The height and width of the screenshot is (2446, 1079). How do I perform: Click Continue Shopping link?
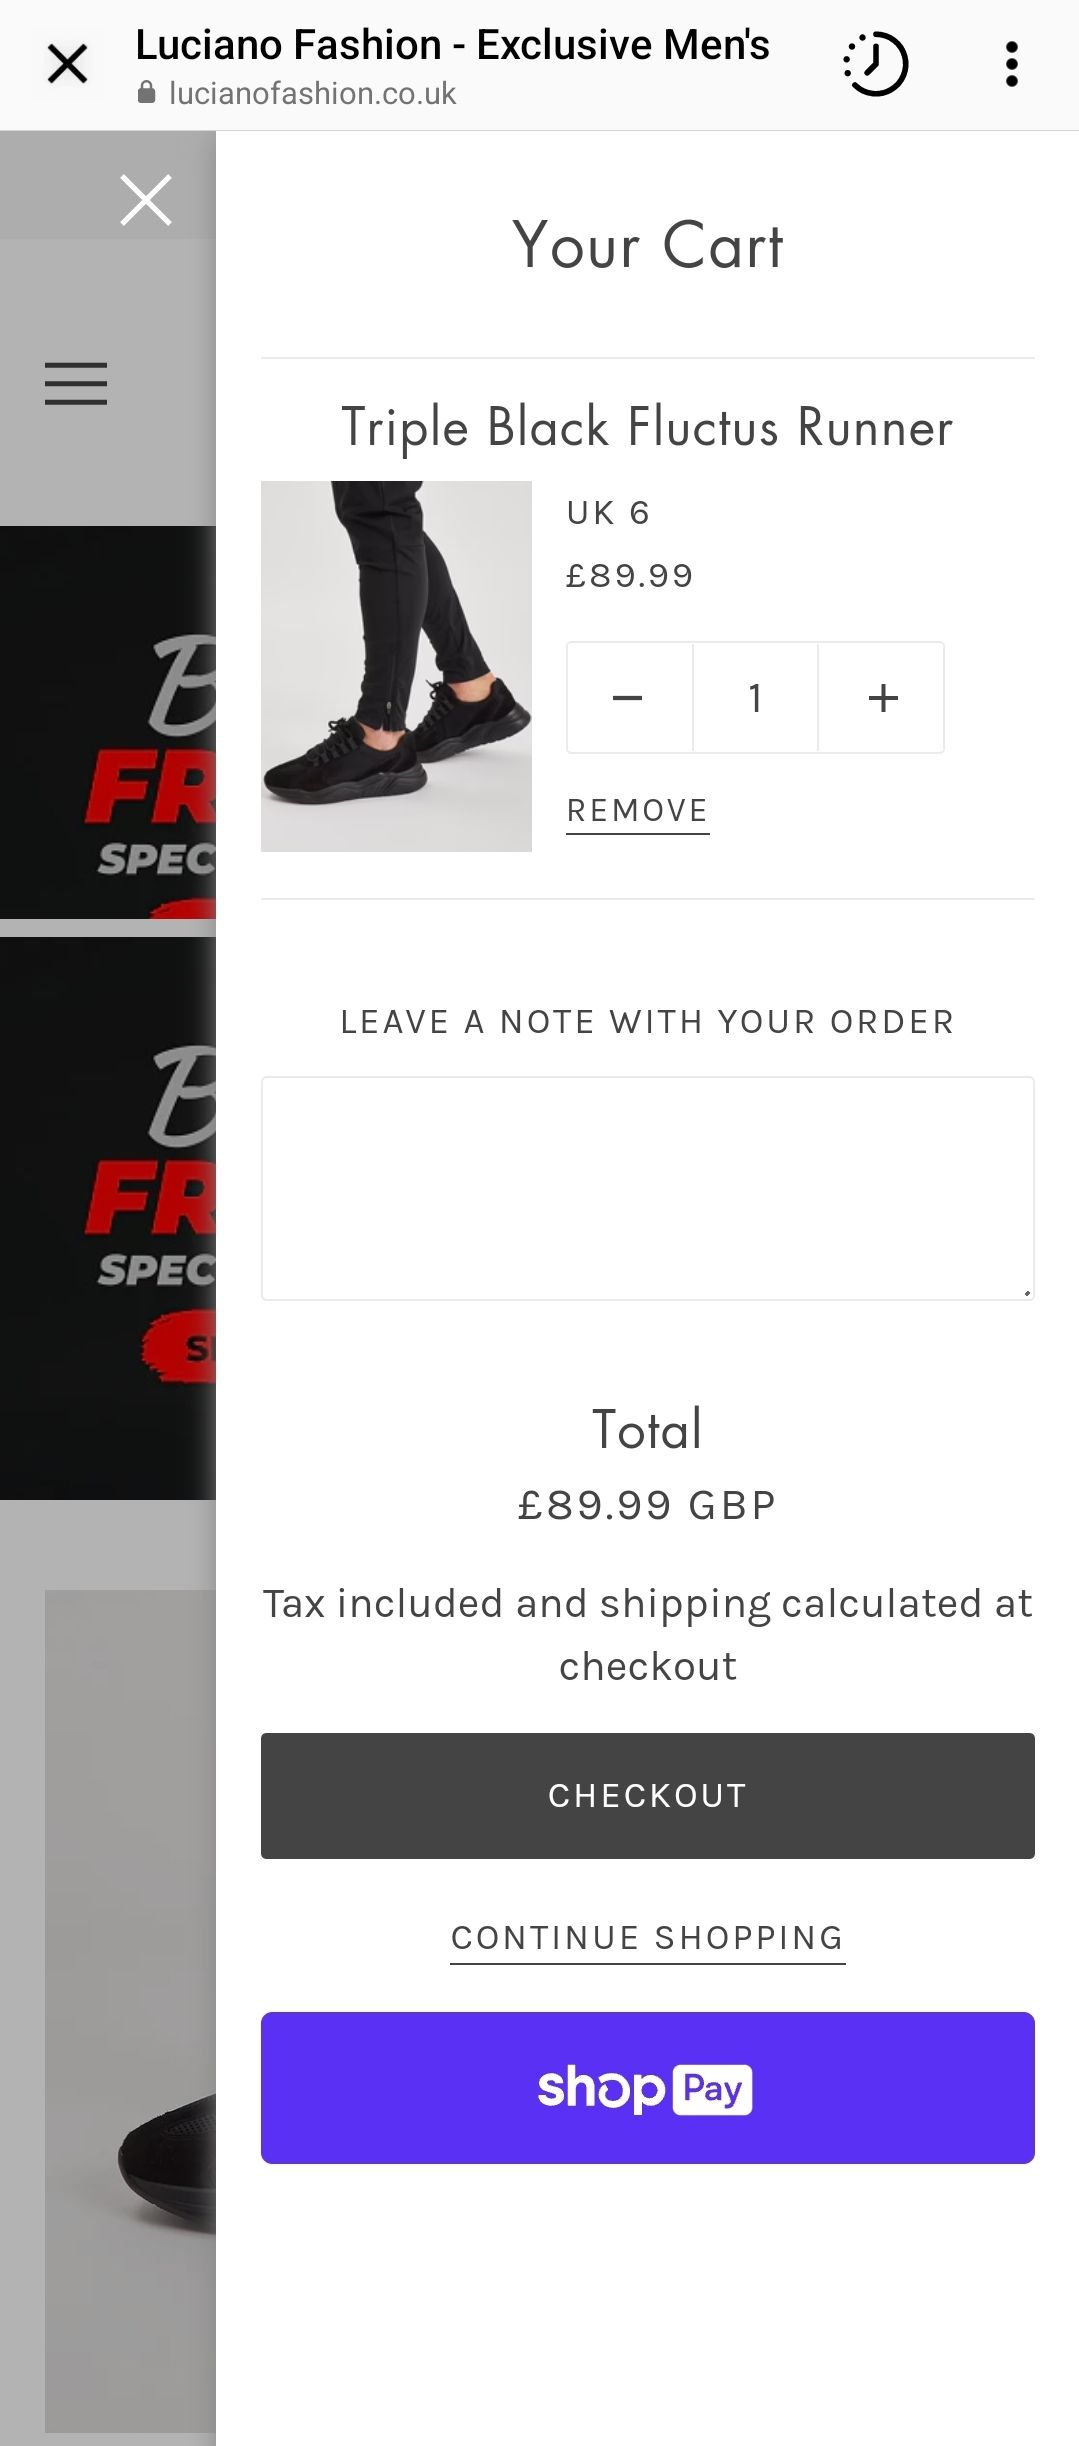(647, 1938)
